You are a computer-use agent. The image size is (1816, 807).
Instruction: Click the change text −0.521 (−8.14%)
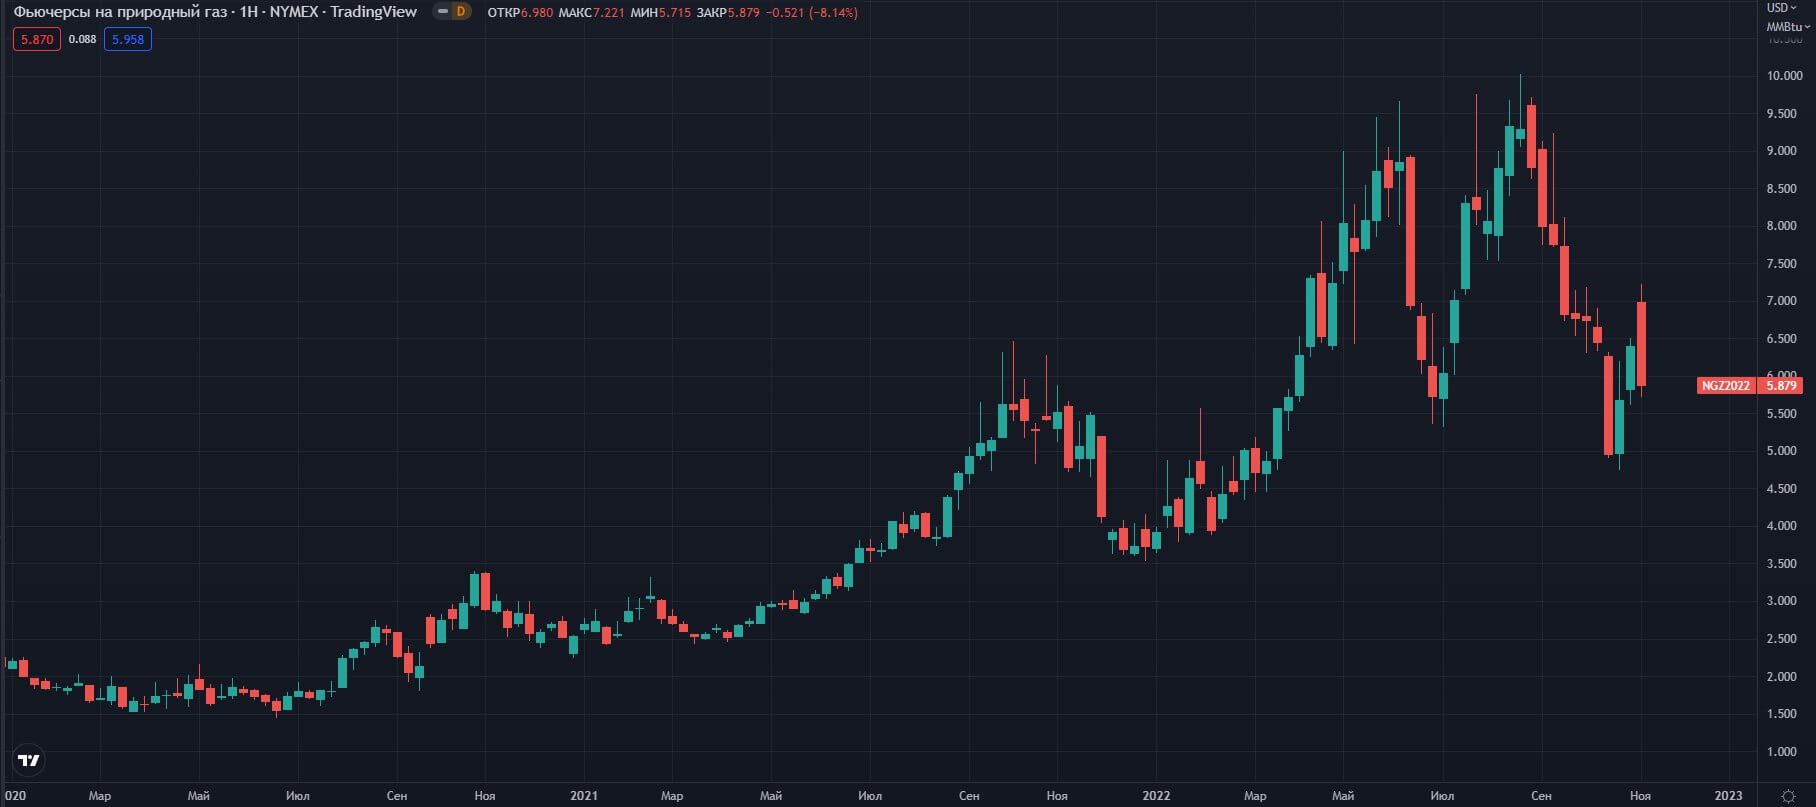tap(812, 13)
